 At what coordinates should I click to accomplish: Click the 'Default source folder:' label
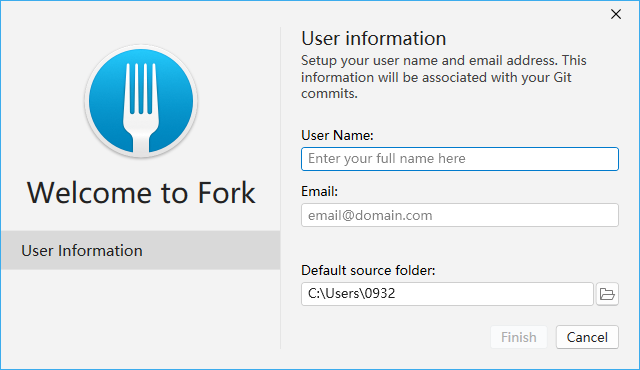click(x=368, y=270)
